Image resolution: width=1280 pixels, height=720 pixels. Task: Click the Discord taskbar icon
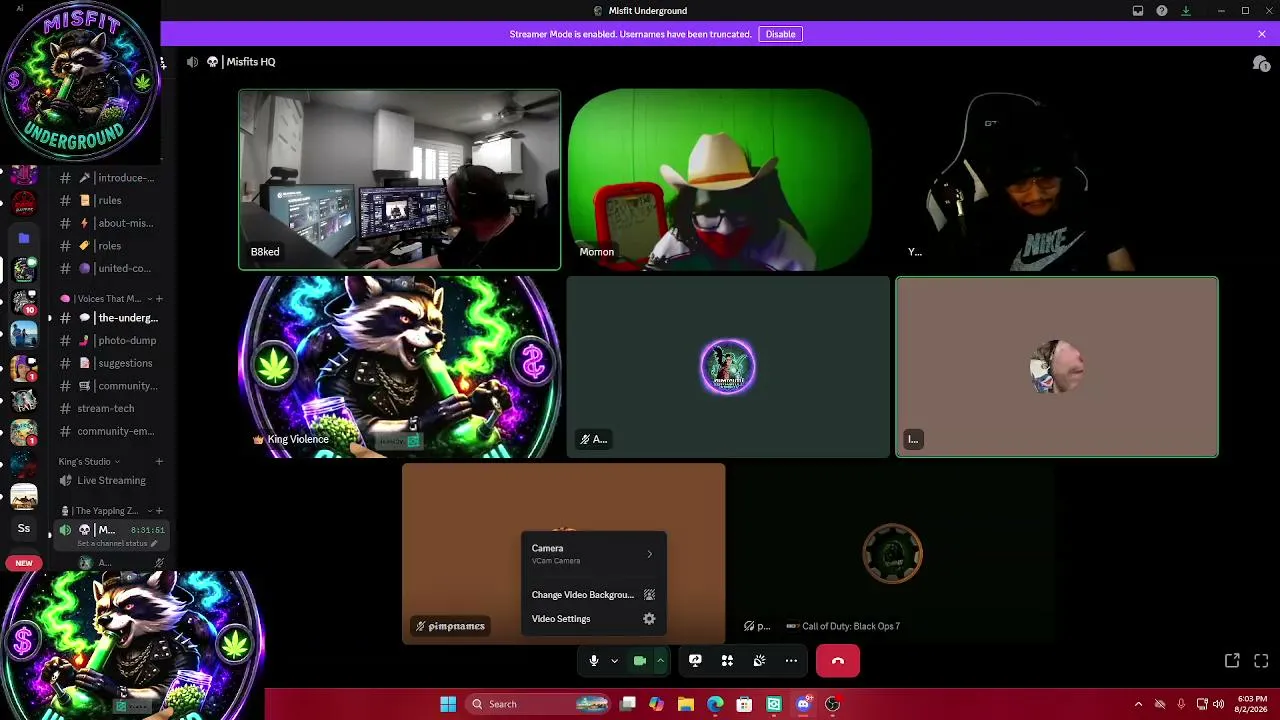(x=803, y=704)
